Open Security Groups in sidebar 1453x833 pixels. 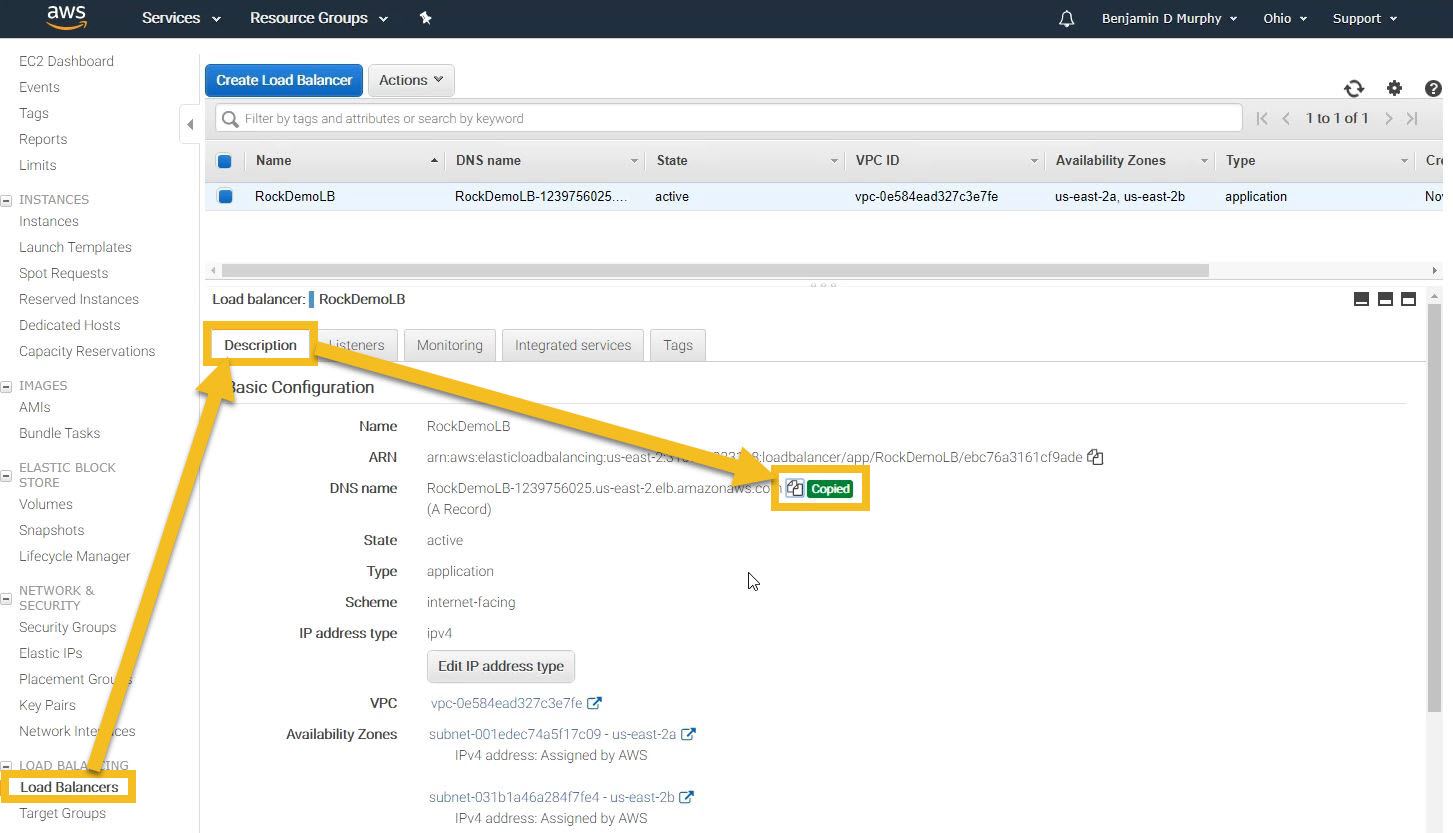[67, 627]
